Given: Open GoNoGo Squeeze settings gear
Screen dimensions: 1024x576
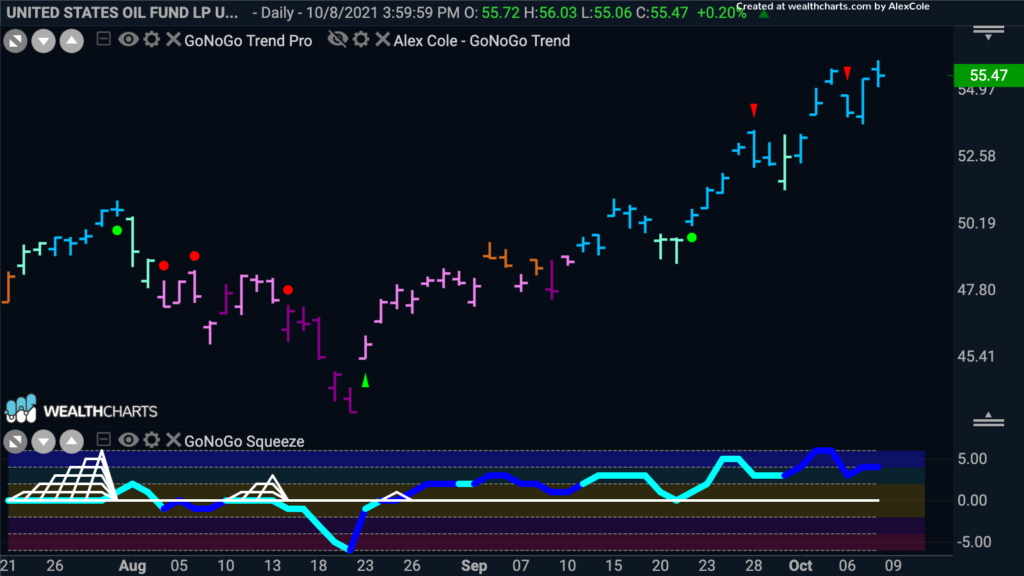Looking at the screenshot, I should click(152, 440).
